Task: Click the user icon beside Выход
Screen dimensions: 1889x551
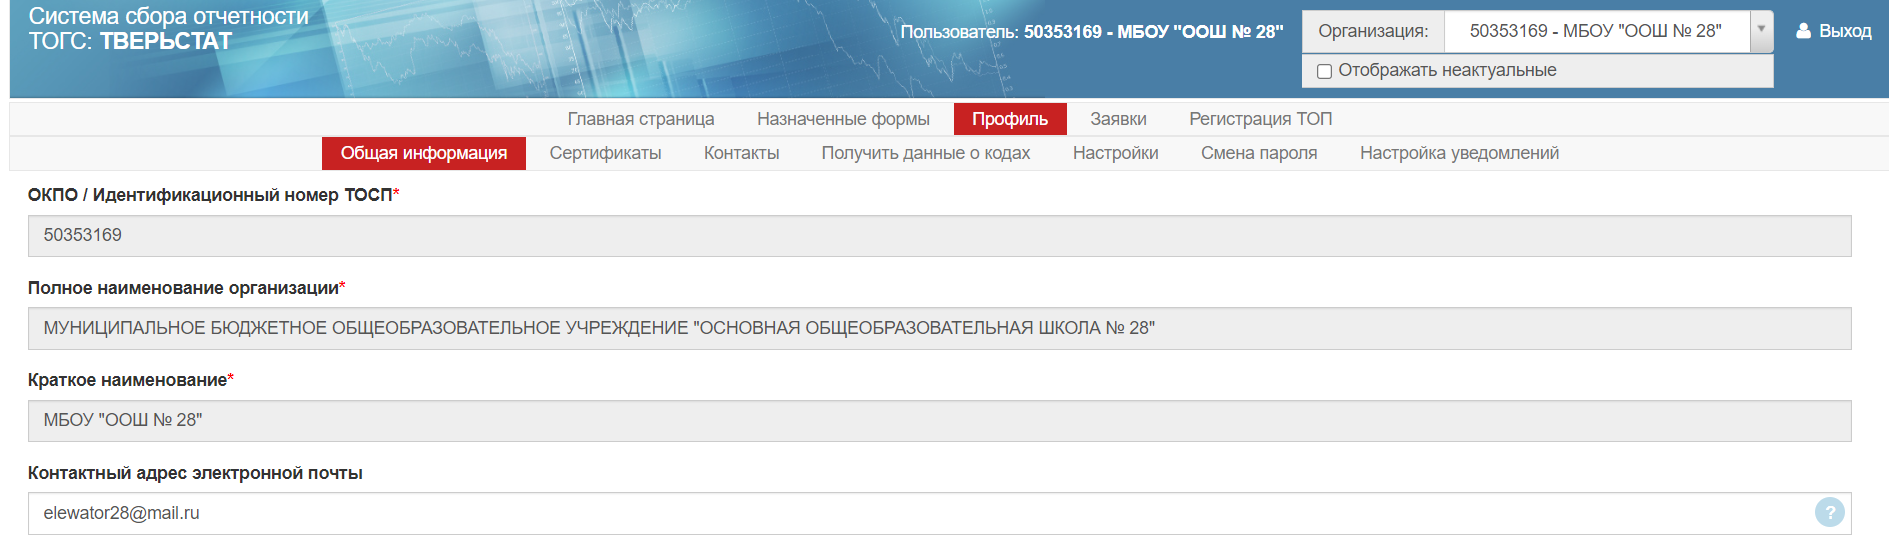Action: tap(1803, 31)
